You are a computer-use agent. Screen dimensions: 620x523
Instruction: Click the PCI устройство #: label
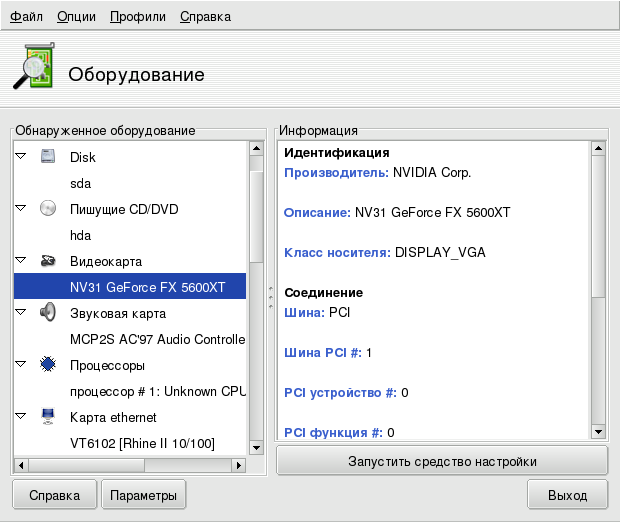click(x=340, y=393)
